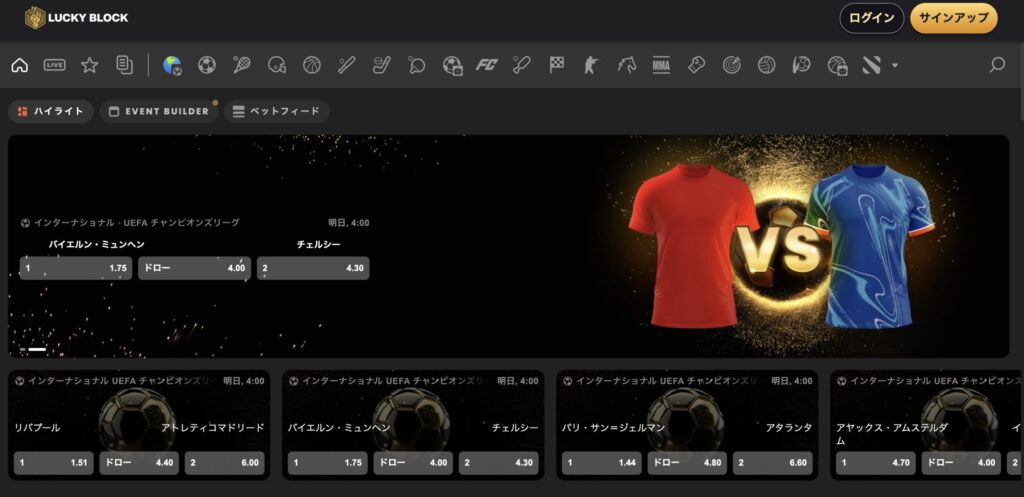Select the table tennis paddle icon

point(417,65)
